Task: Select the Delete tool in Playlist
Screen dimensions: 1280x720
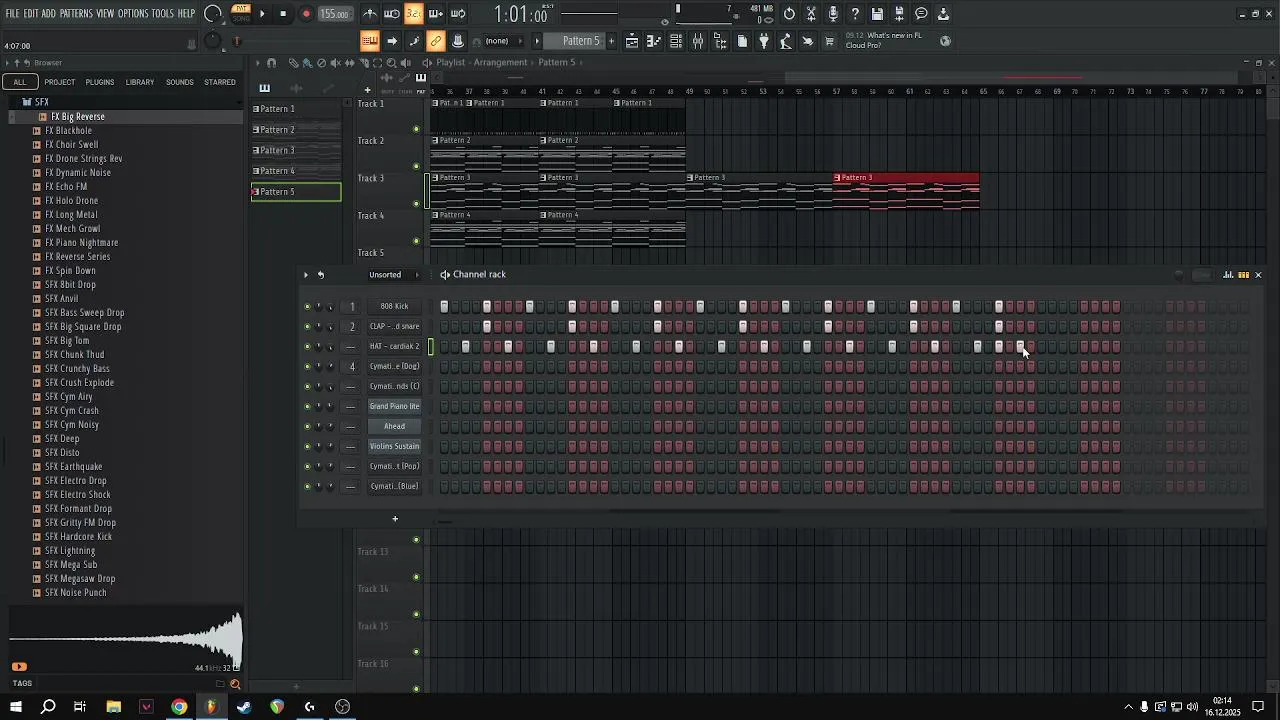Action: point(321,63)
